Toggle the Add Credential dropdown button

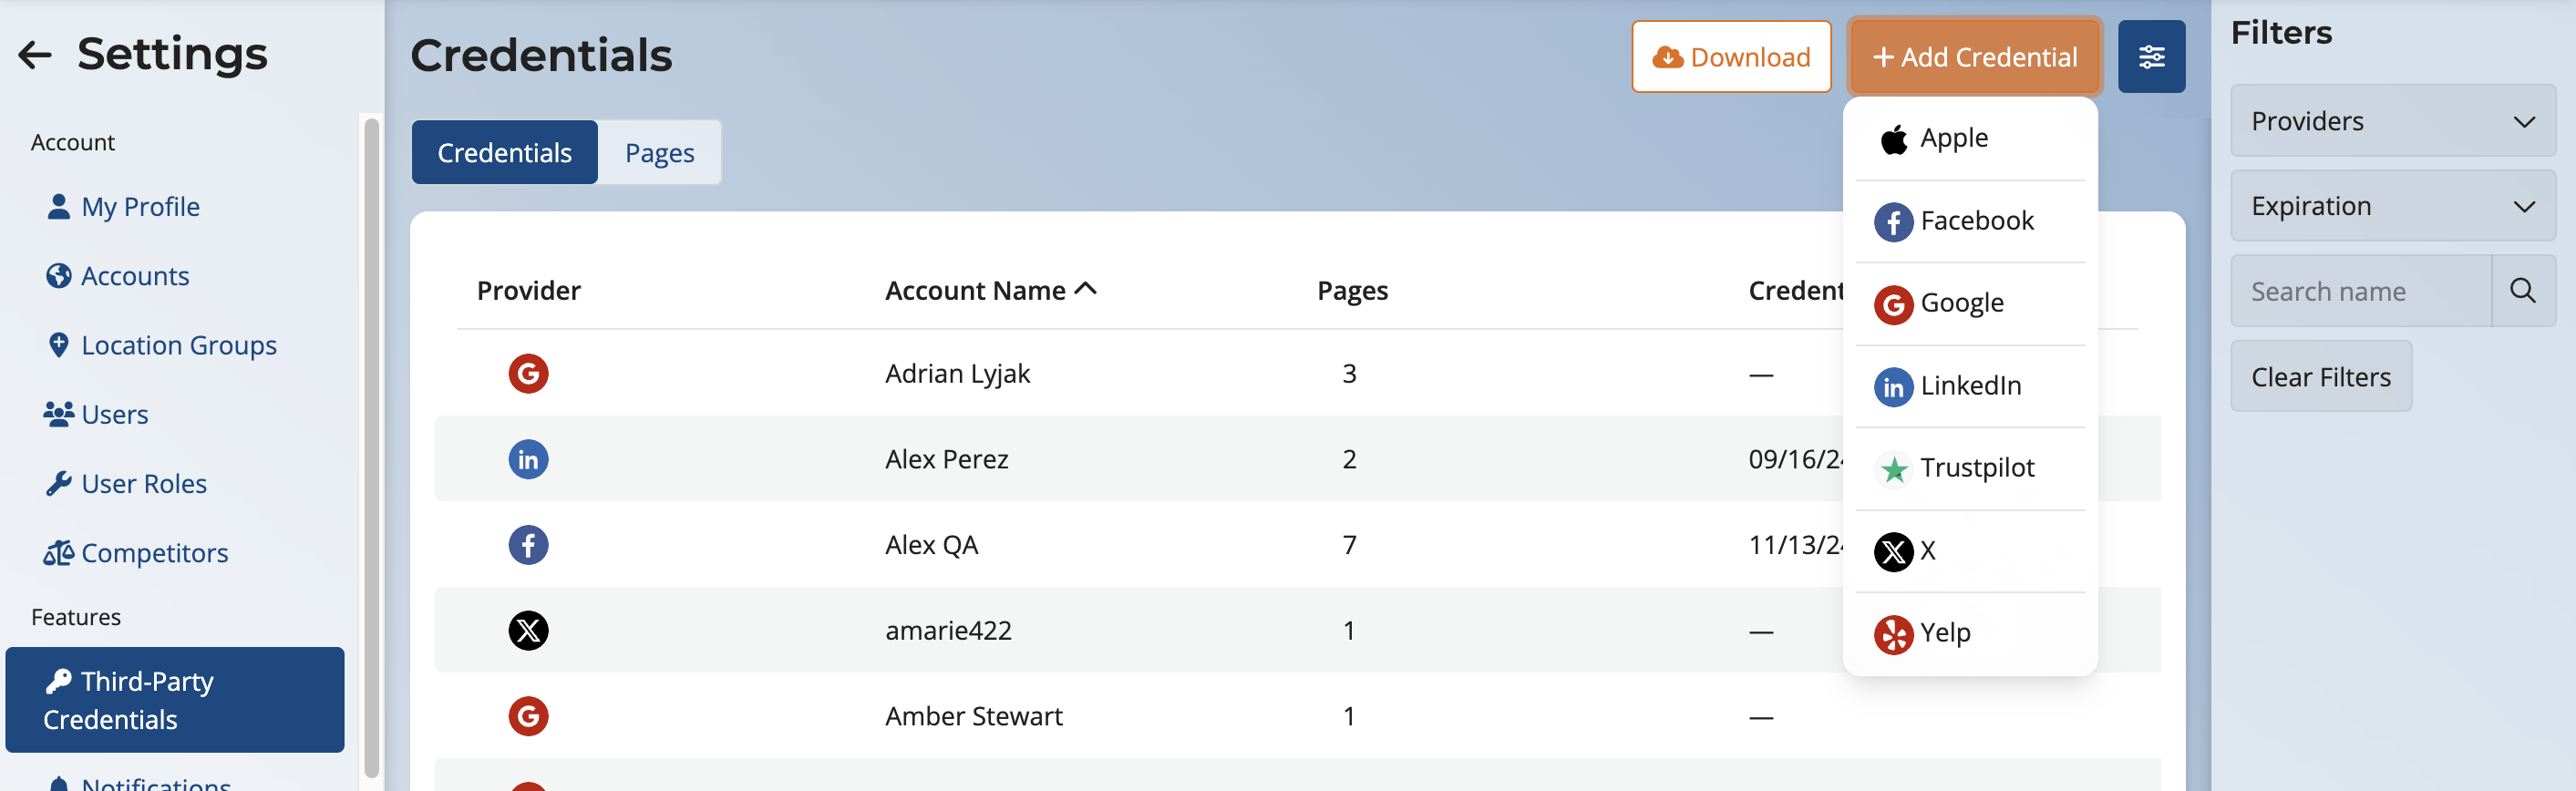(x=1974, y=57)
